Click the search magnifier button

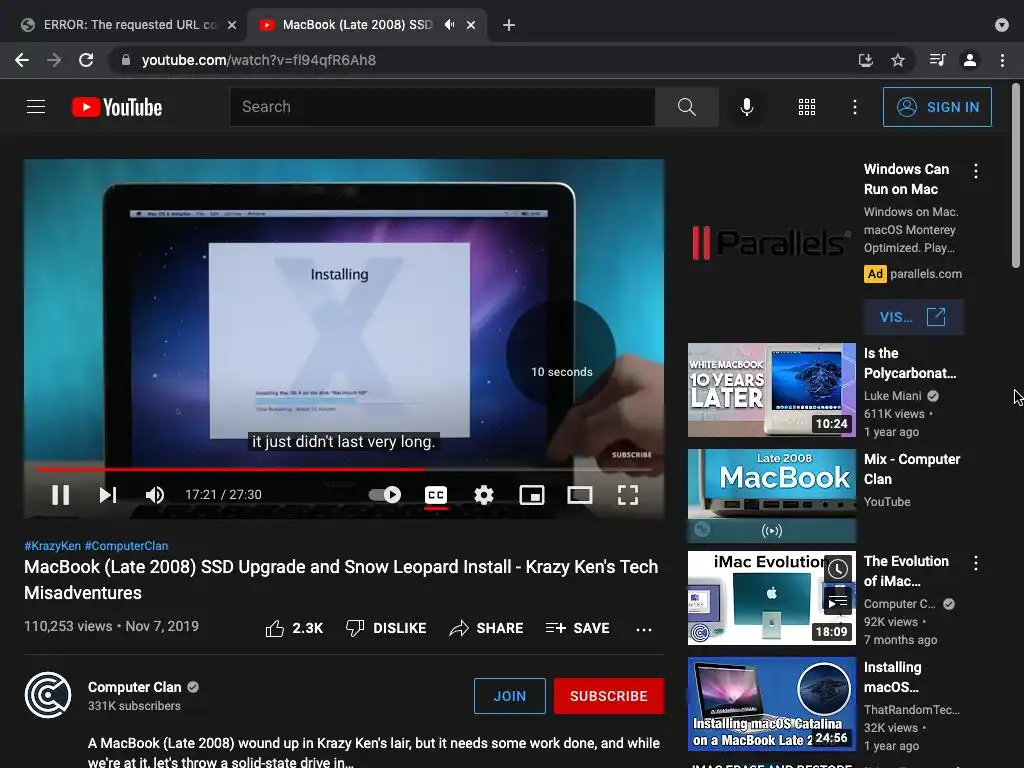[686, 106]
